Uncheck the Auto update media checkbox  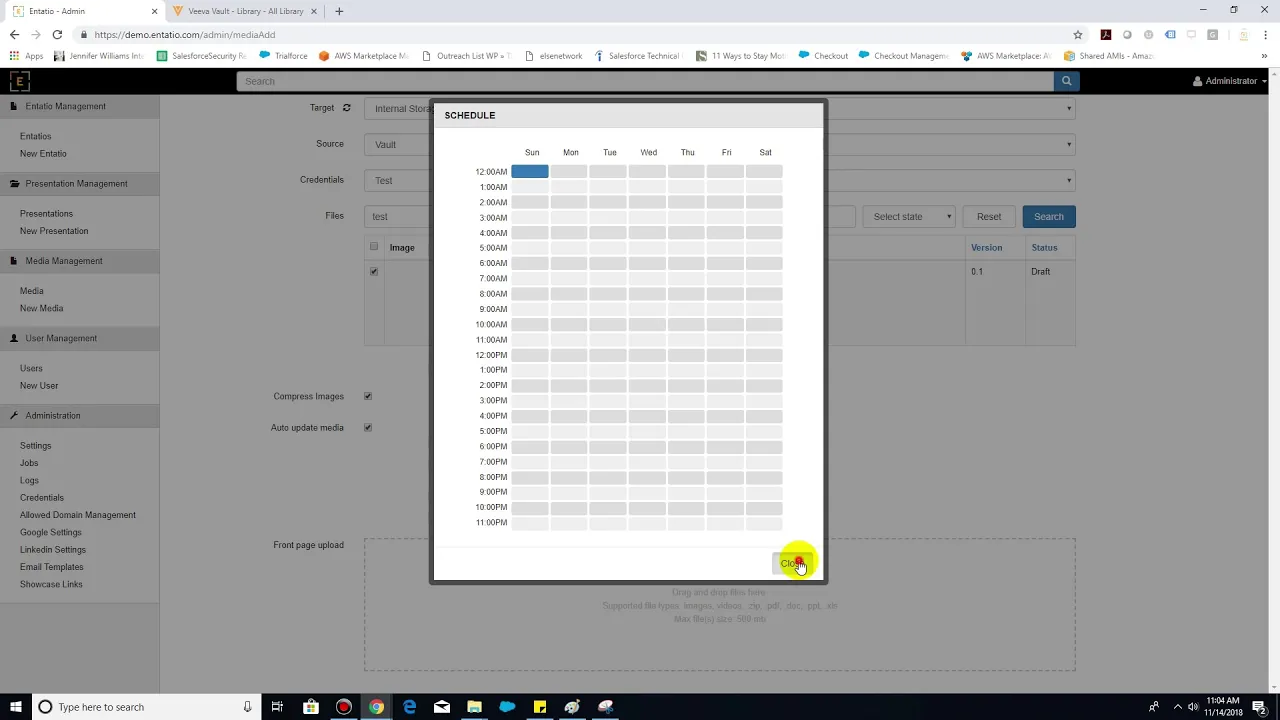(x=368, y=427)
